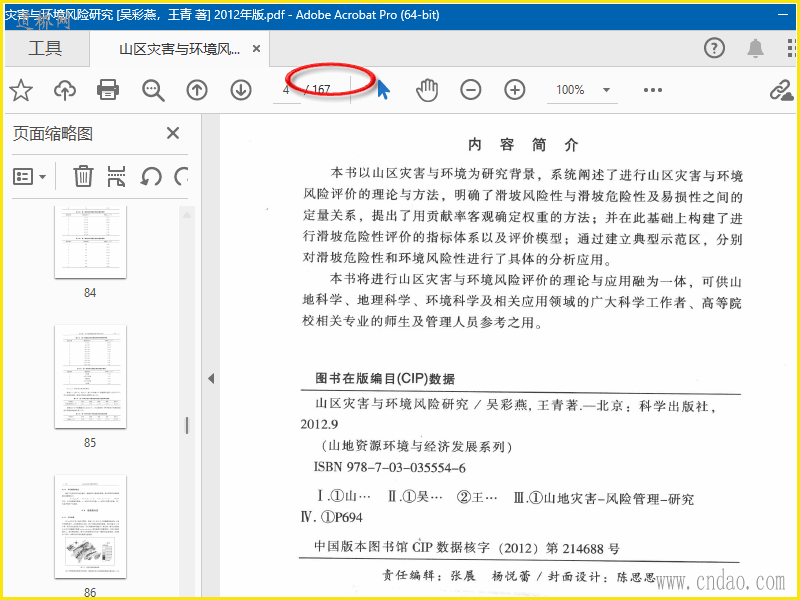The height and width of the screenshot is (600, 800).
Task: Click the ISBN 978-7-03-035554-6 text
Action: [389, 467]
